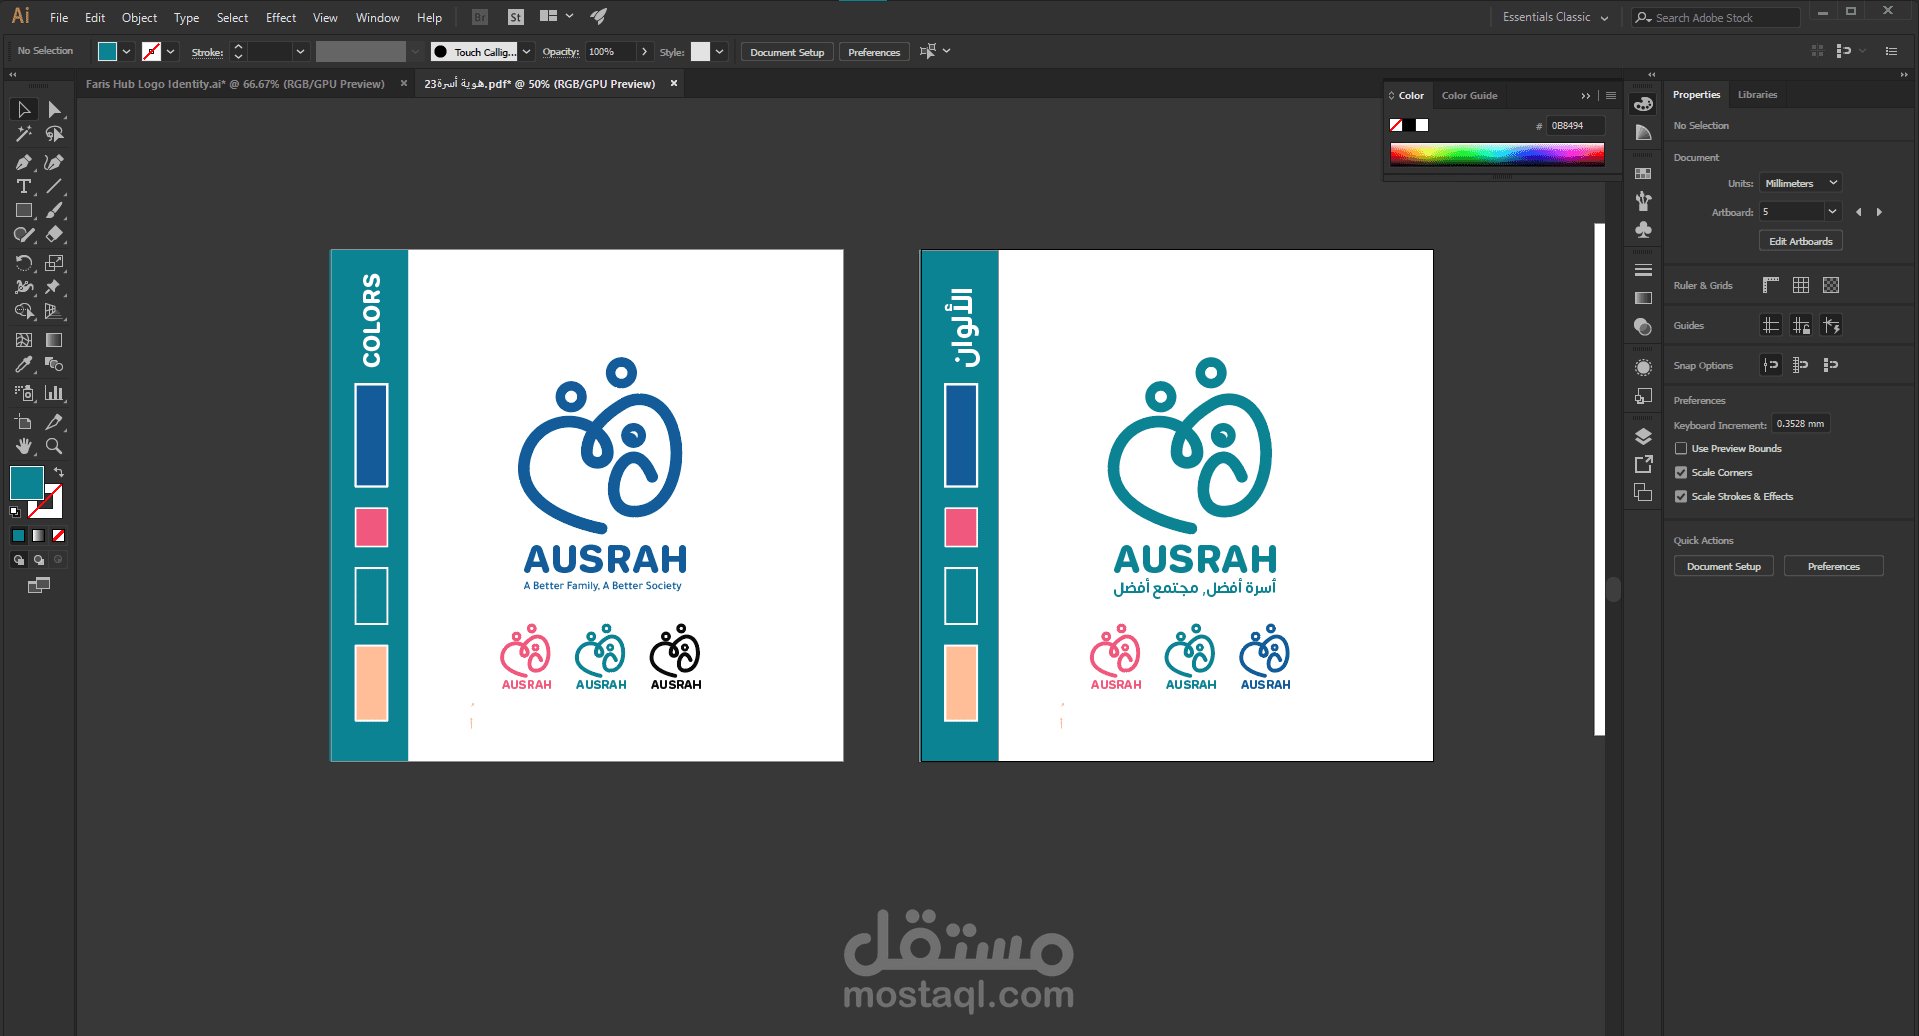Click Preferences in the control bar
Viewport: 1919px width, 1036px height.
(x=874, y=52)
